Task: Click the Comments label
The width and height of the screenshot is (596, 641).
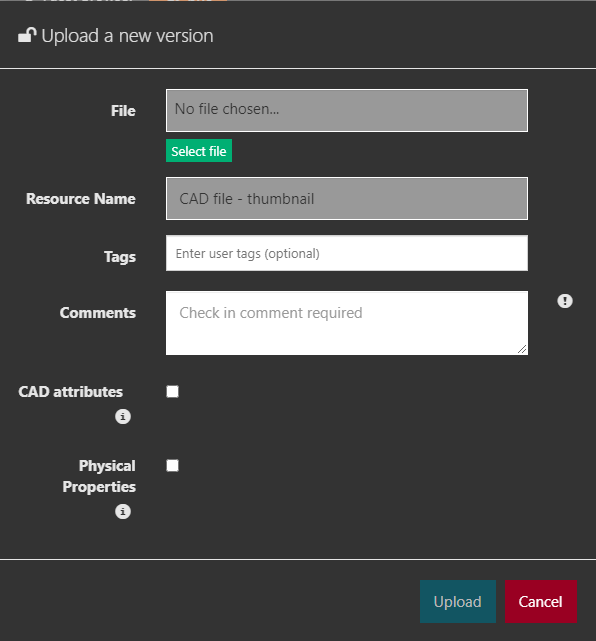Action: click(x=98, y=313)
